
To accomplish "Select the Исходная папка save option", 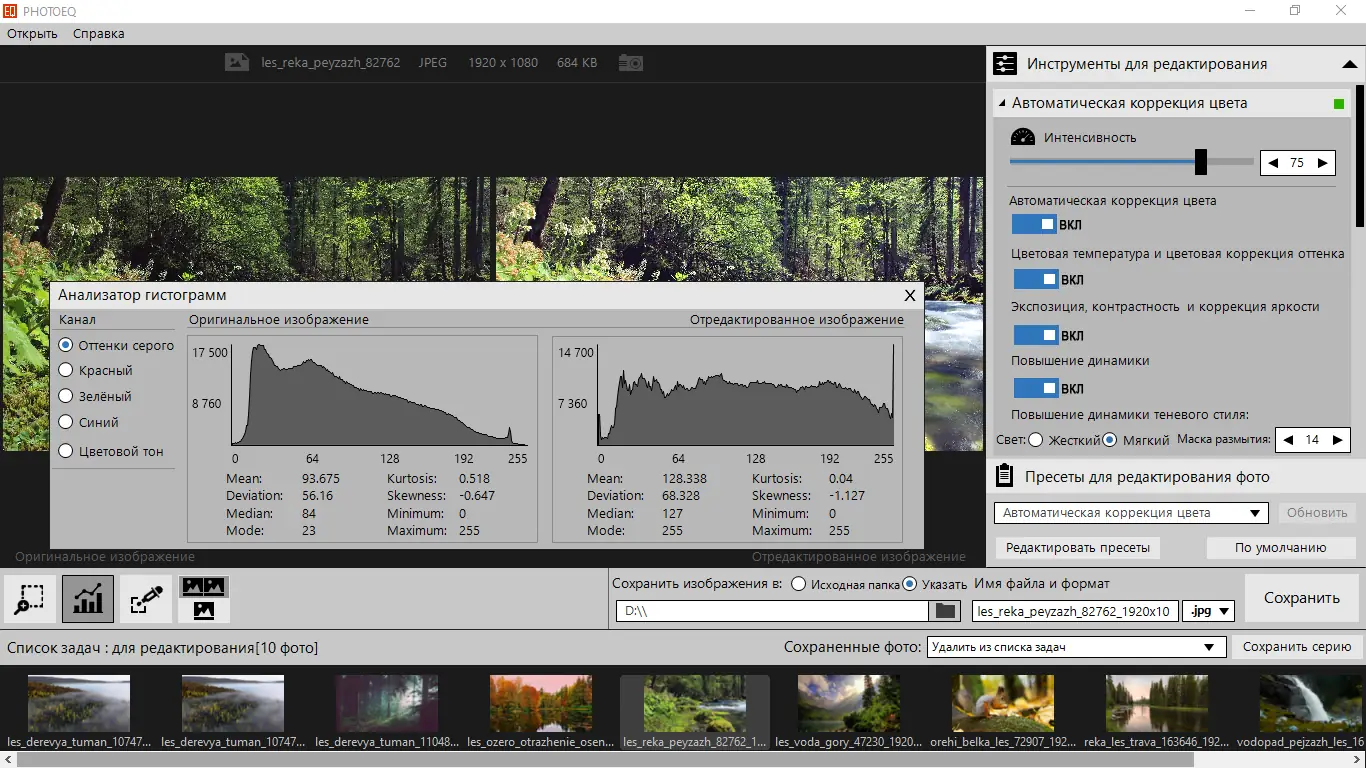I will click(x=799, y=584).
